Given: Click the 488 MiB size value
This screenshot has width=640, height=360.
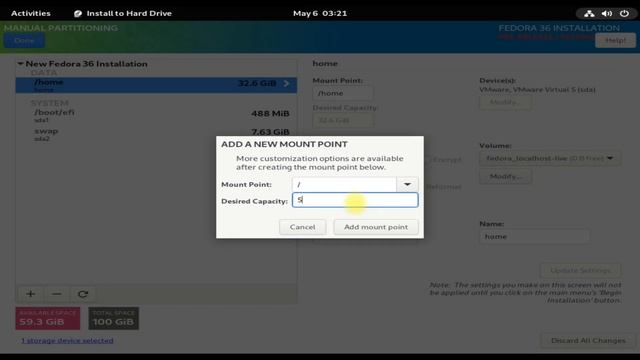Looking at the screenshot, I should (270, 113).
